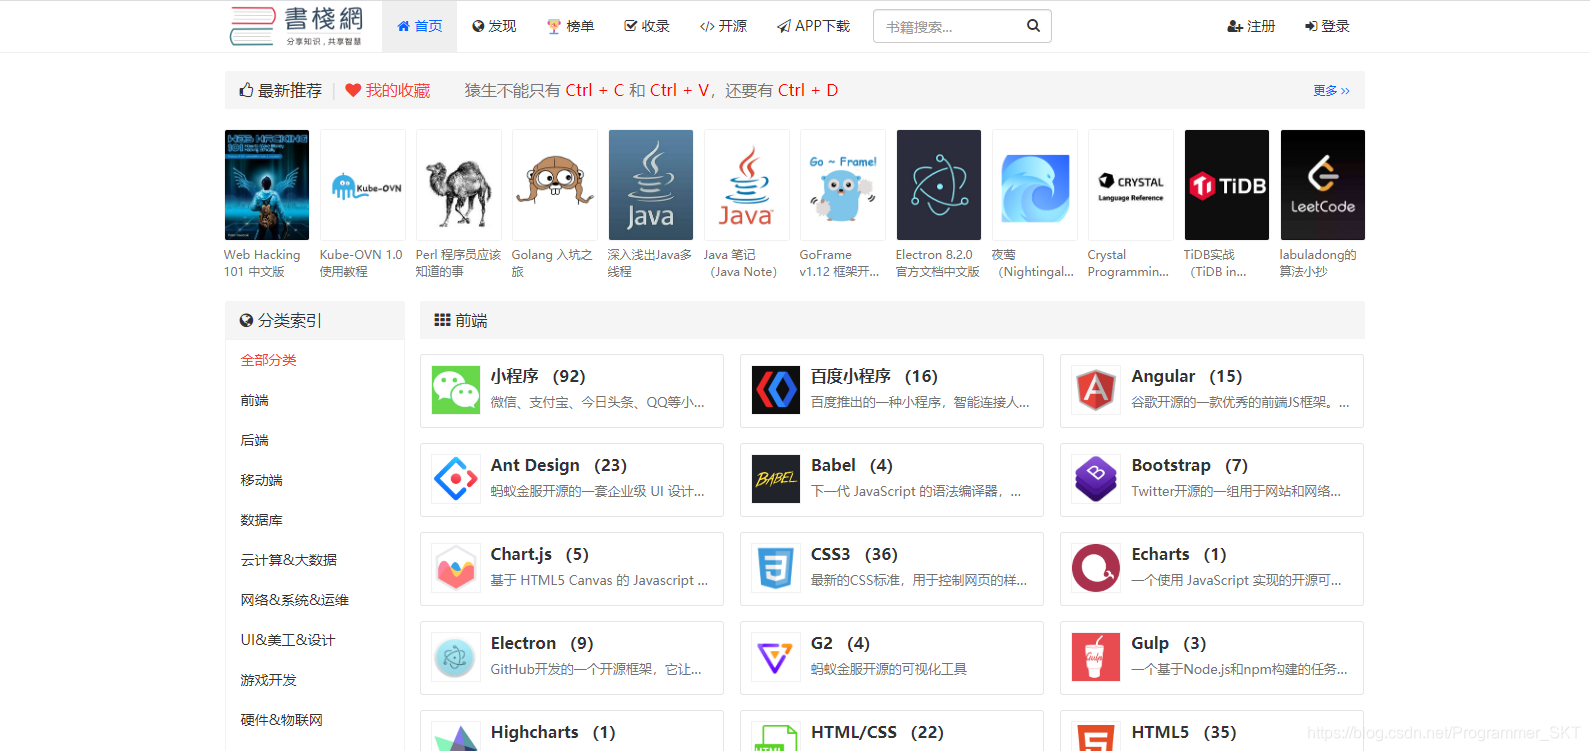Open CSS3 (36) category title
1590x751 pixels.
pos(854,554)
